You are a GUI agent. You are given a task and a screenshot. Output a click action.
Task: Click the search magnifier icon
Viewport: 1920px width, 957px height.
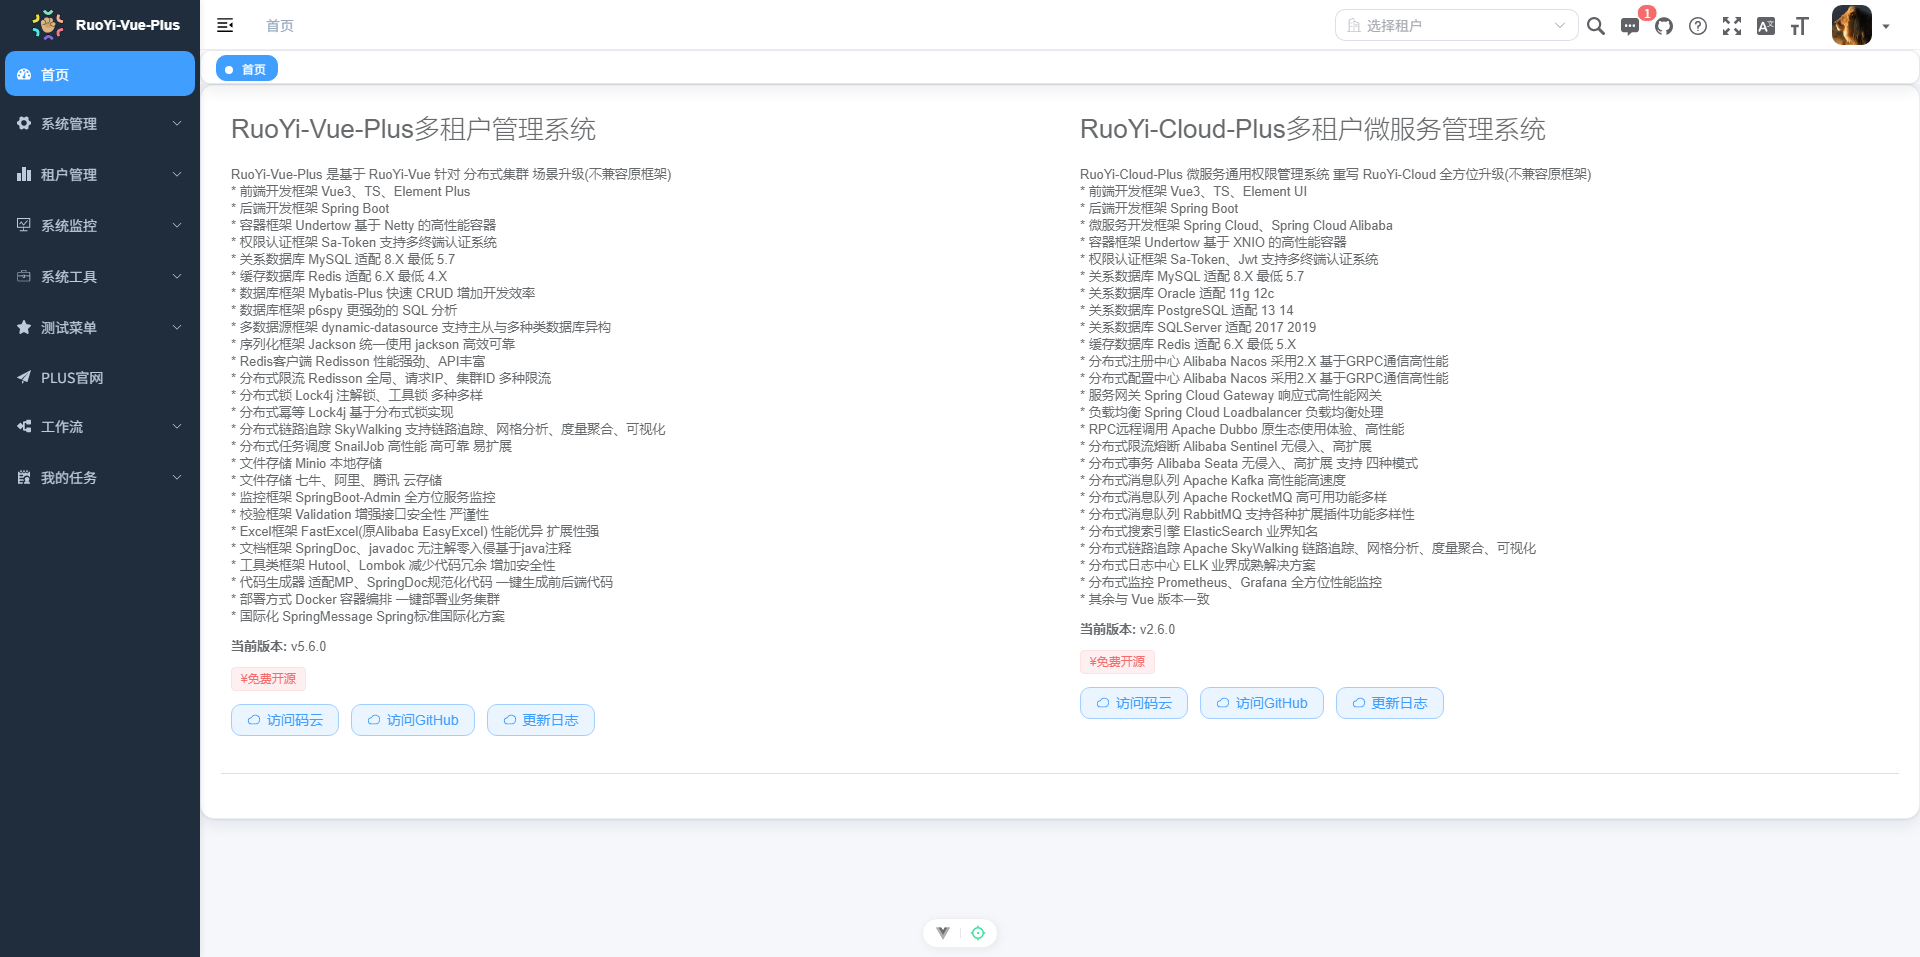point(1596,26)
